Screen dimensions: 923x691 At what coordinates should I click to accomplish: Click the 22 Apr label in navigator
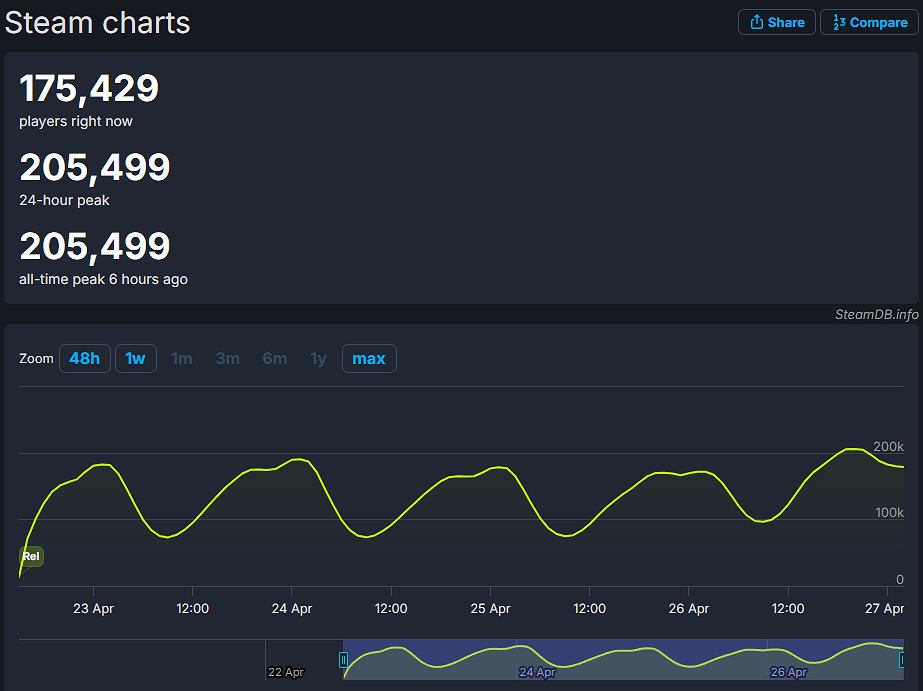tap(286, 672)
